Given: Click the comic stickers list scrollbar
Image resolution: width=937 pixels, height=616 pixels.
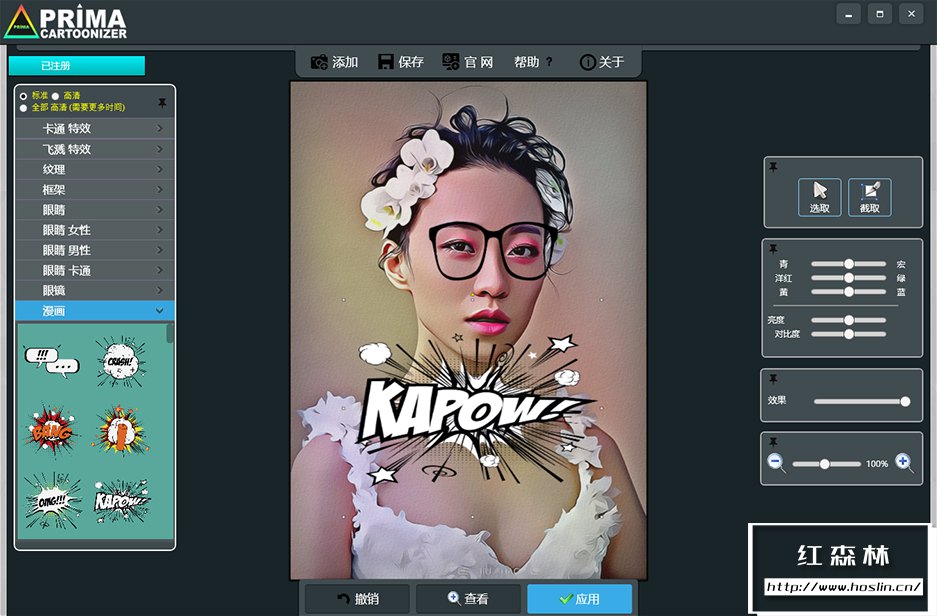Looking at the screenshot, I should [x=170, y=333].
